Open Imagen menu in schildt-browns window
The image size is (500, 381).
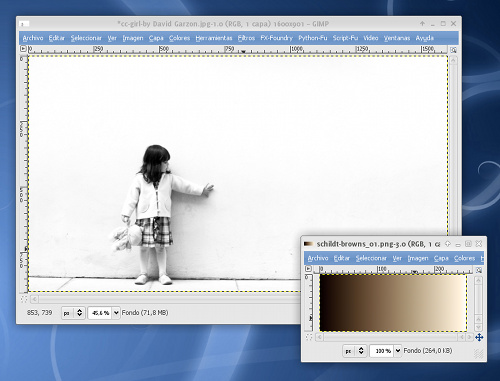coord(418,258)
